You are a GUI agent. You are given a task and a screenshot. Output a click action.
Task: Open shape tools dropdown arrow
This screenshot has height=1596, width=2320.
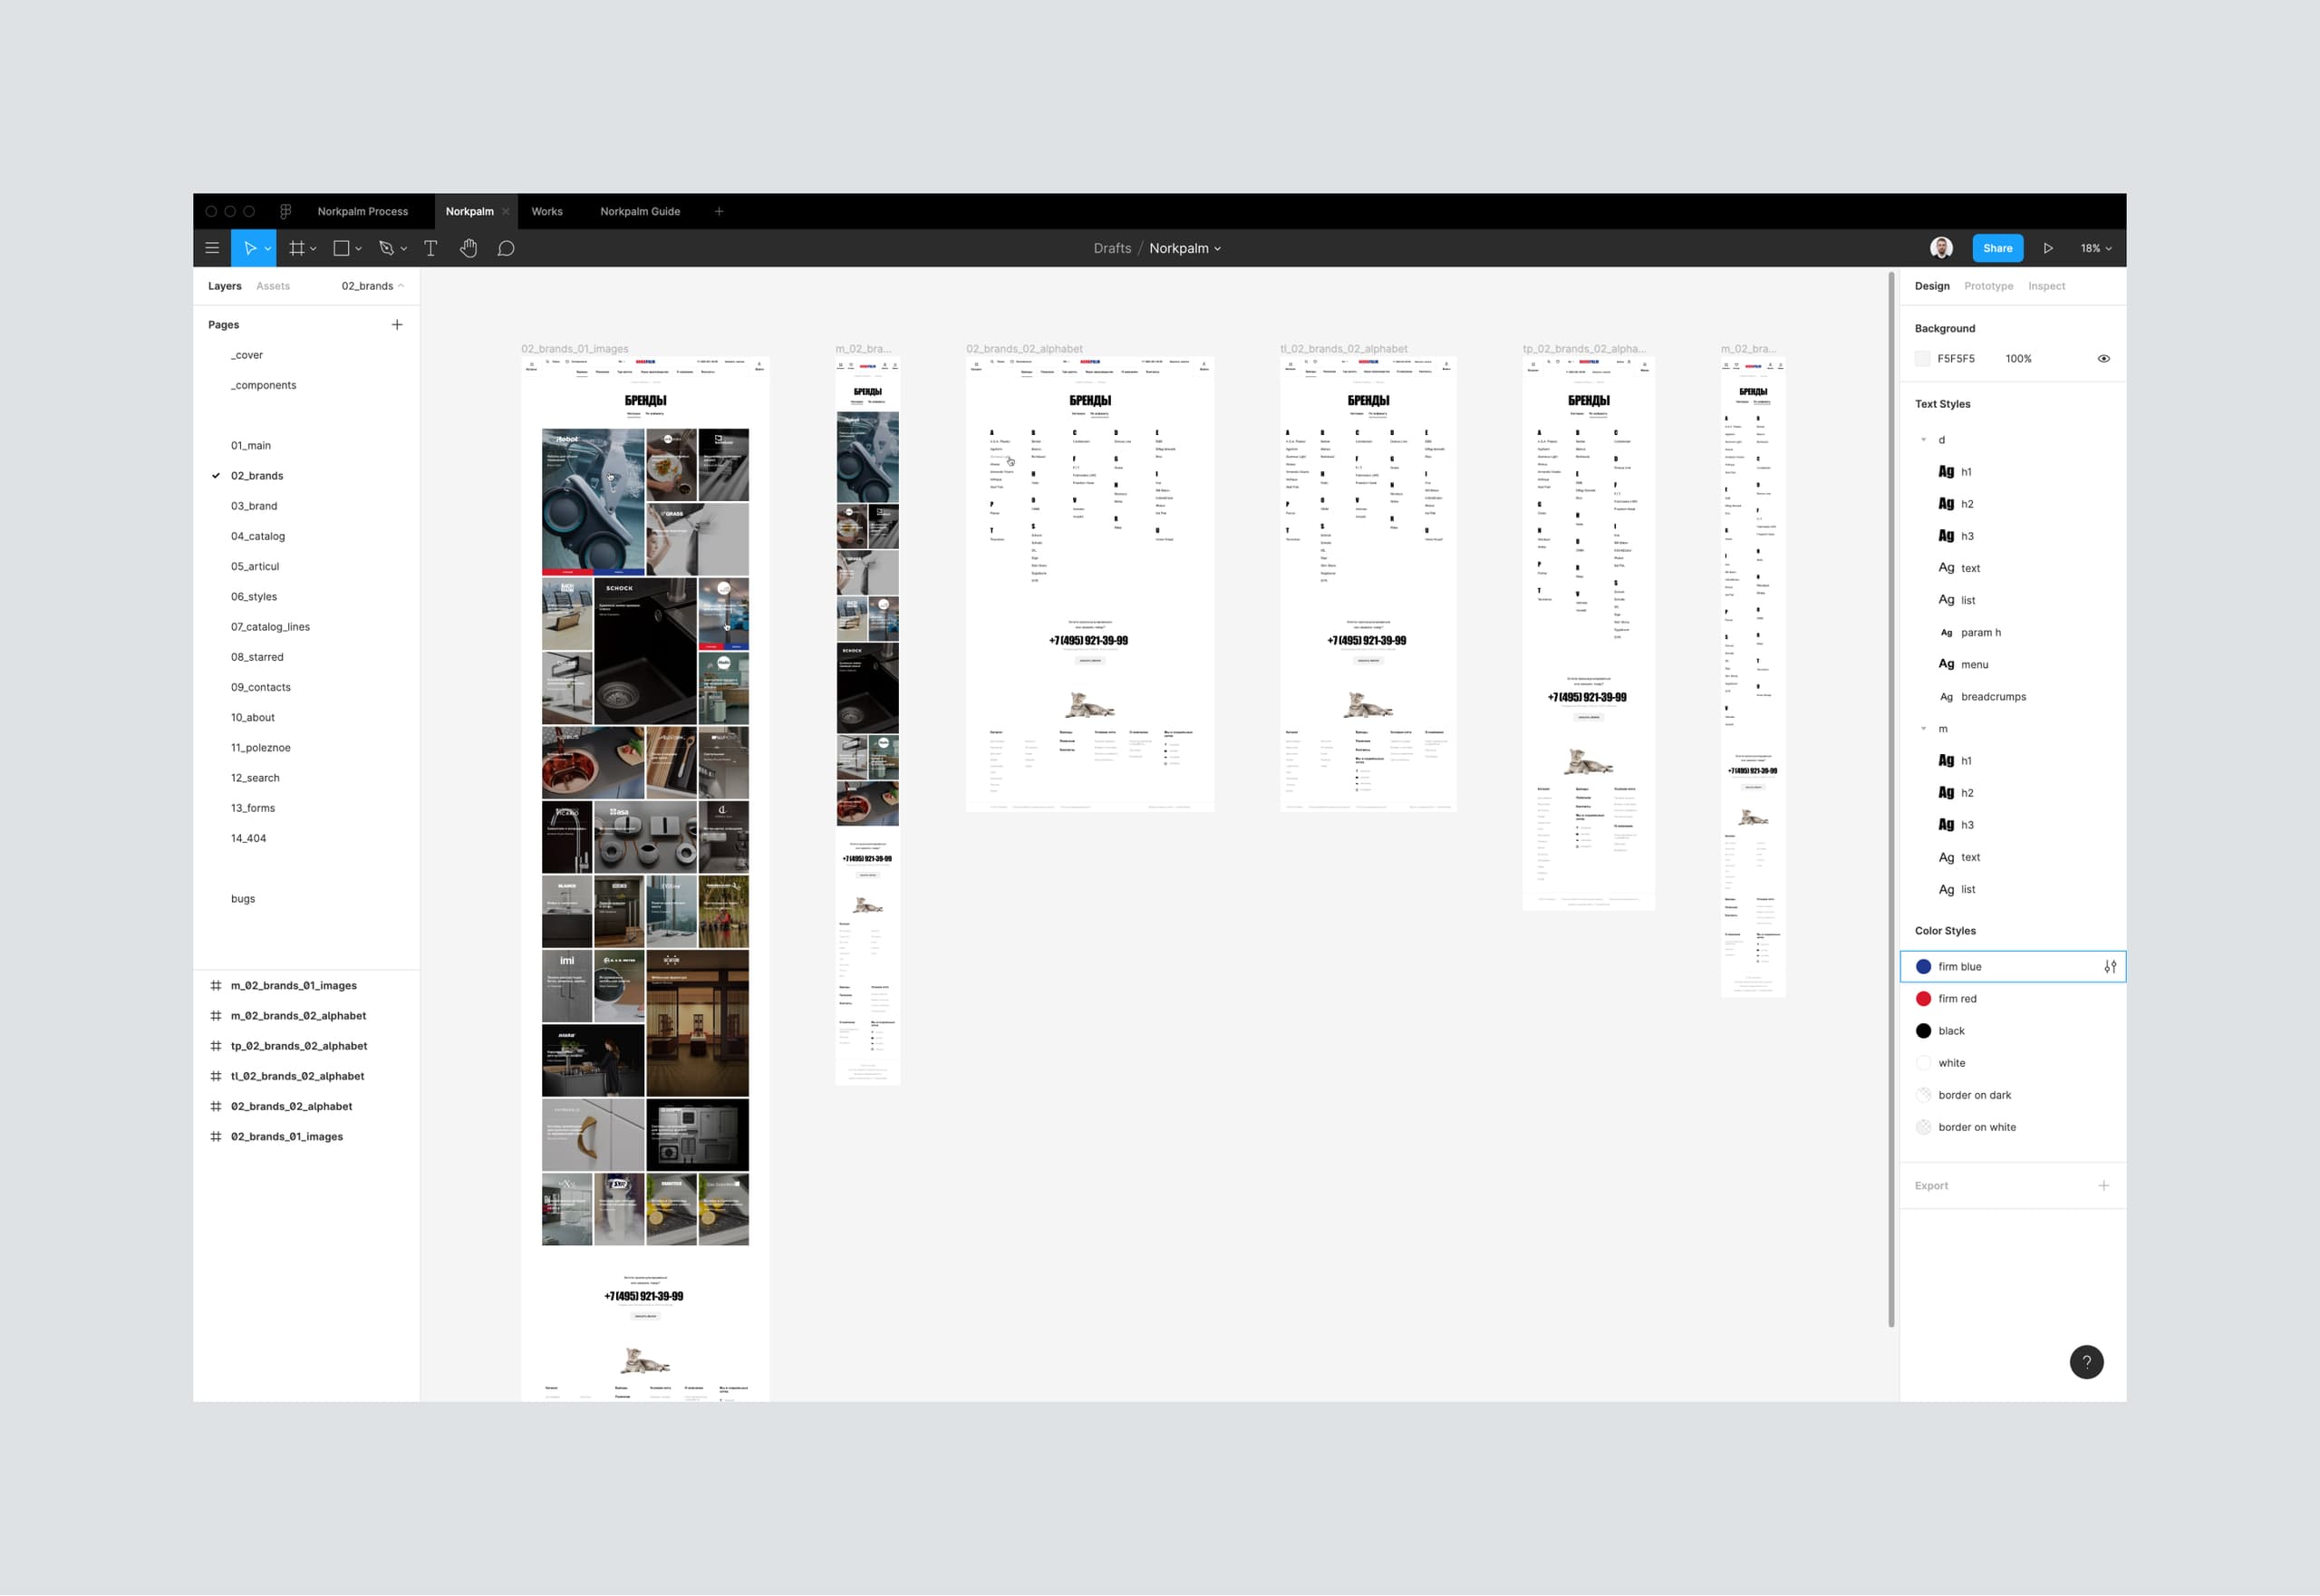pyautogui.click(x=358, y=249)
